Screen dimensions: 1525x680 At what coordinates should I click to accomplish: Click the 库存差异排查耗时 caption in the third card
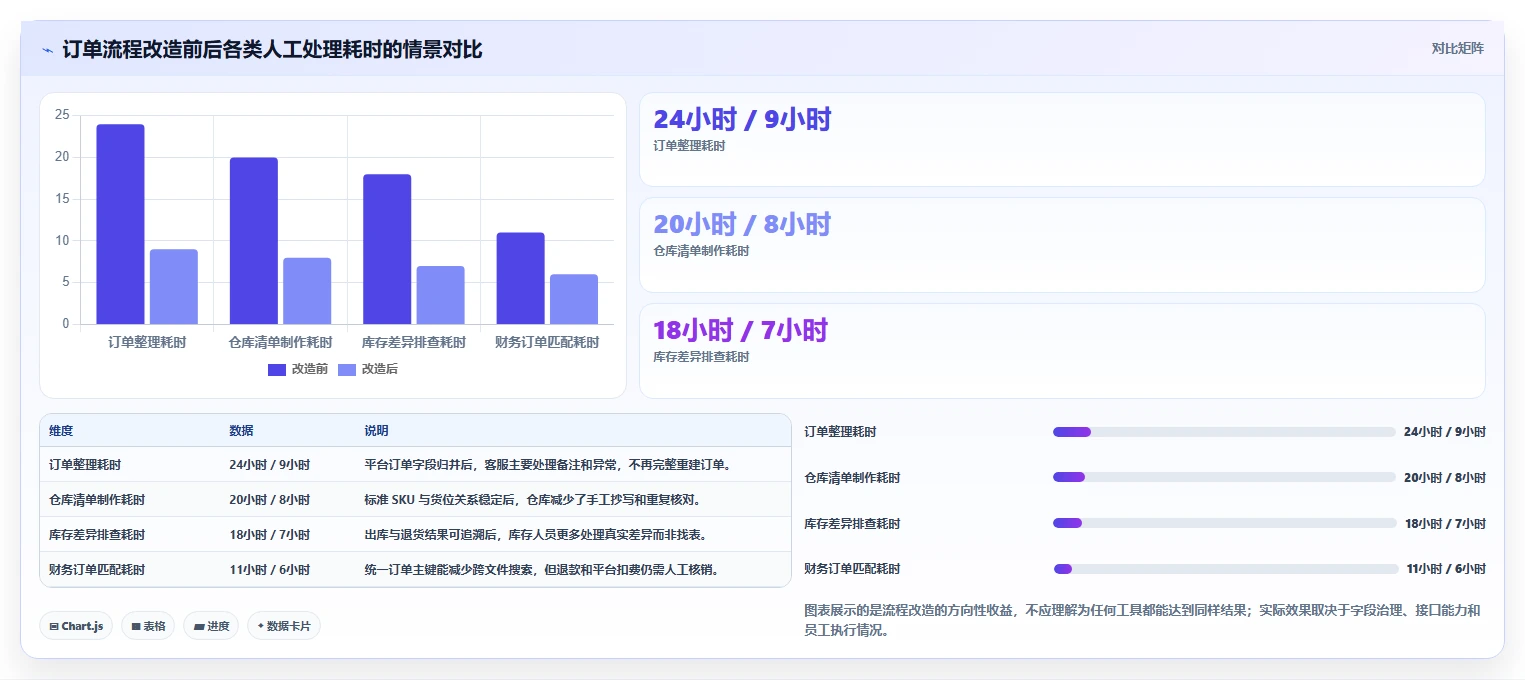[x=701, y=357]
